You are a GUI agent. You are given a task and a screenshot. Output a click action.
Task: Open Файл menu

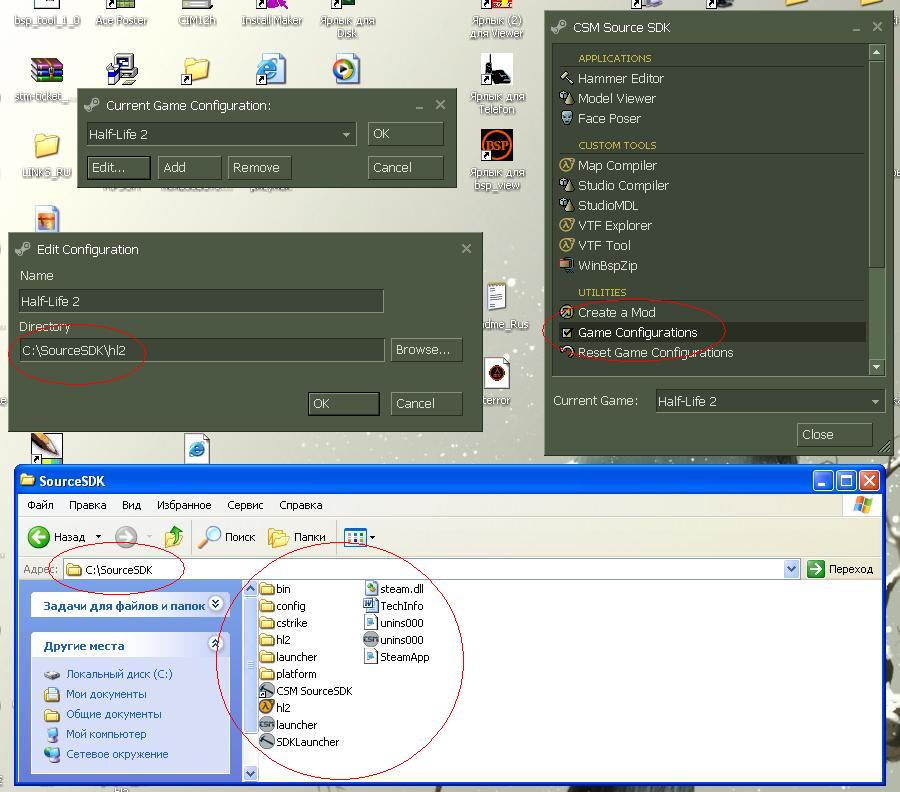(x=40, y=505)
